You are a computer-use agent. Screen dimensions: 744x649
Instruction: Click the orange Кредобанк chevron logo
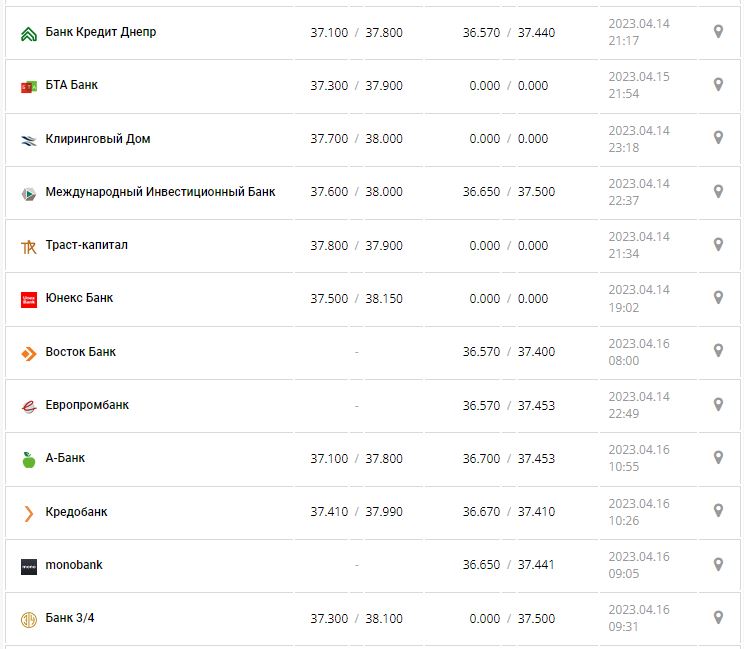pyautogui.click(x=28, y=513)
